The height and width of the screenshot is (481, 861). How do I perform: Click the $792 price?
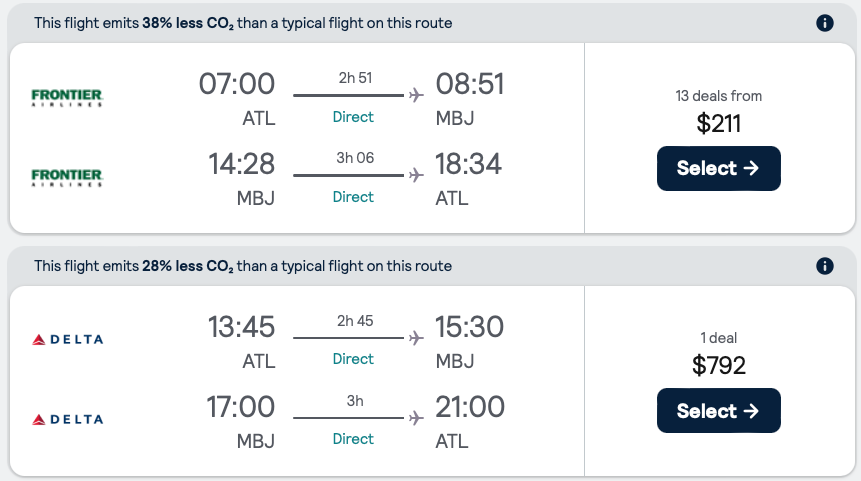(718, 366)
